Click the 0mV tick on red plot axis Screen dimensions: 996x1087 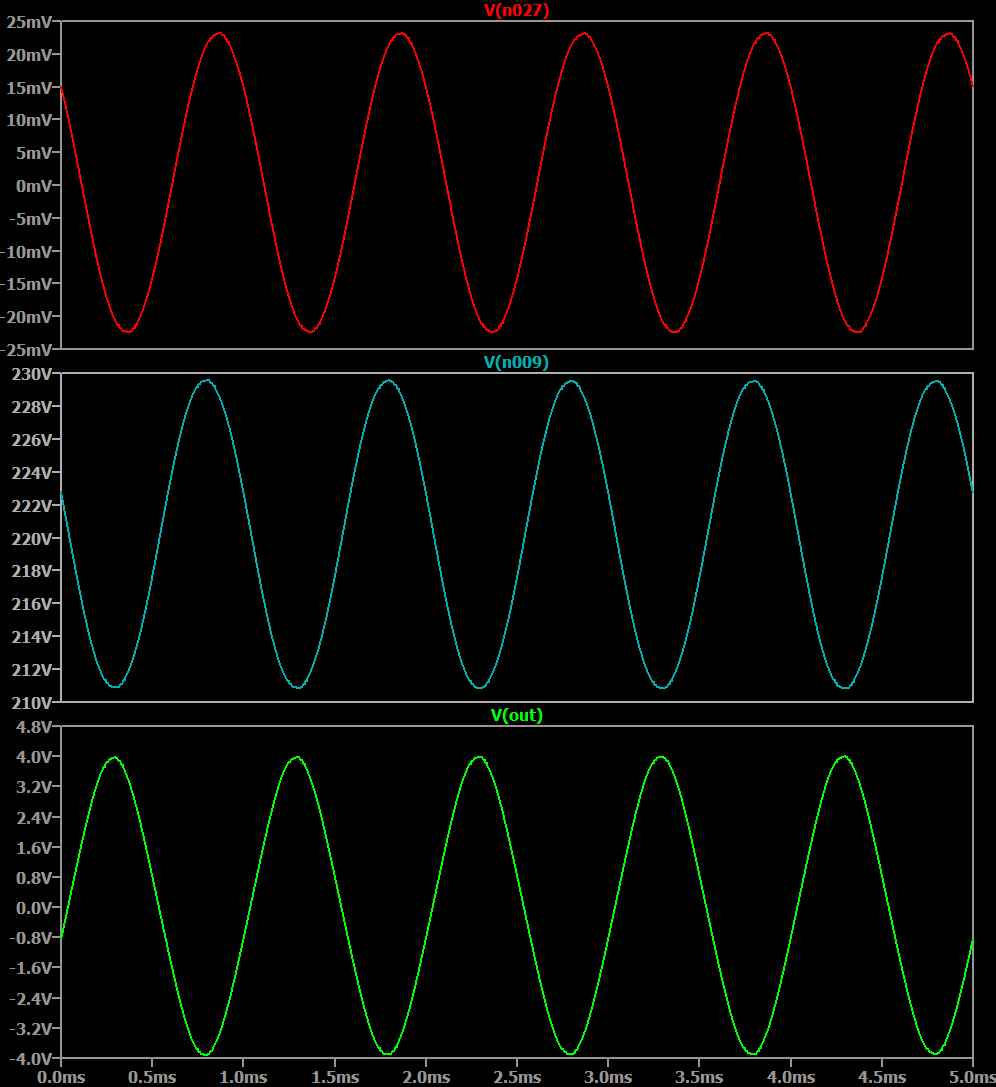(x=35, y=186)
